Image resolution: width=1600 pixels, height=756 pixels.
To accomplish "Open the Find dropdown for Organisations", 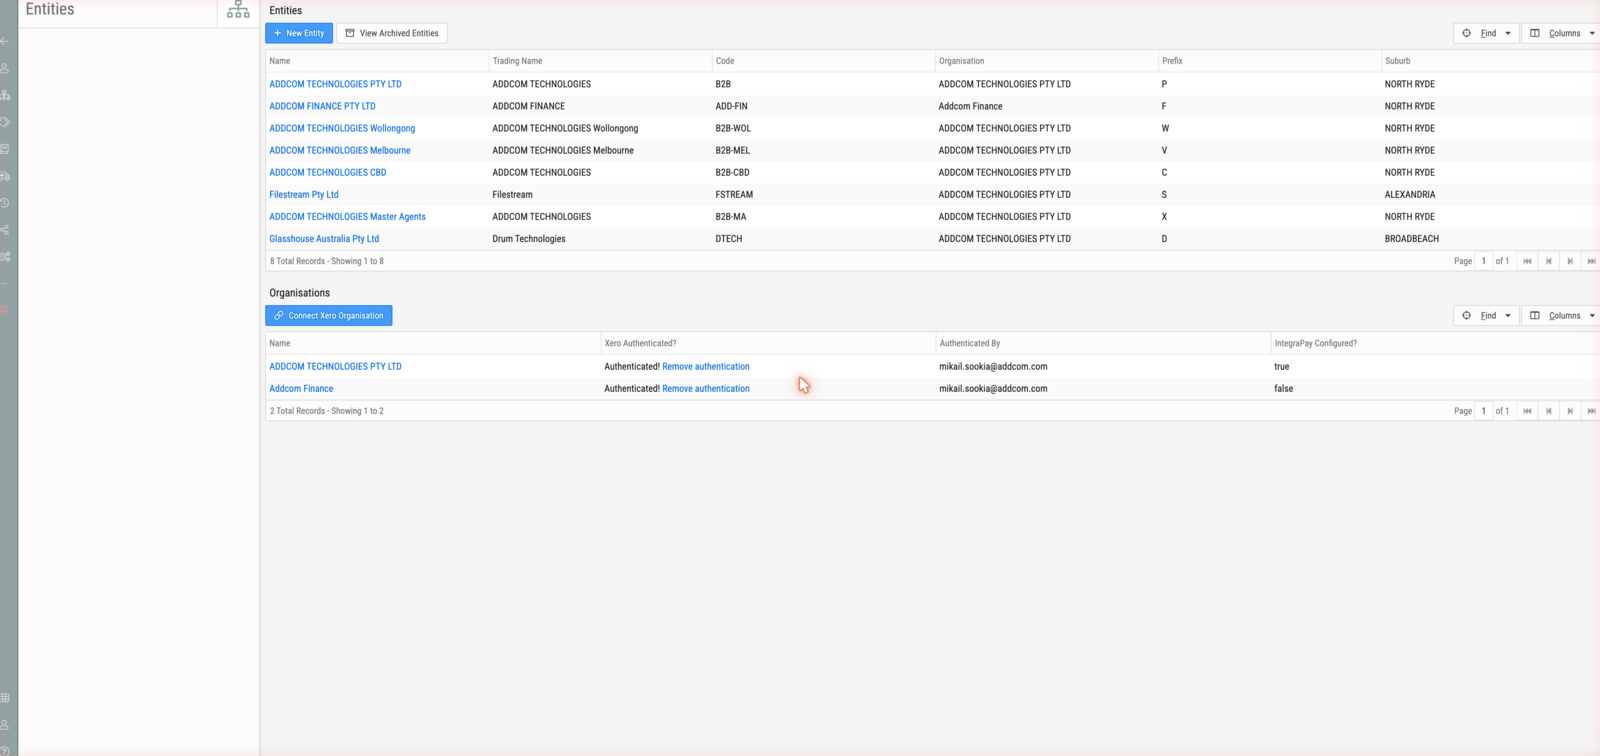I will (1486, 315).
